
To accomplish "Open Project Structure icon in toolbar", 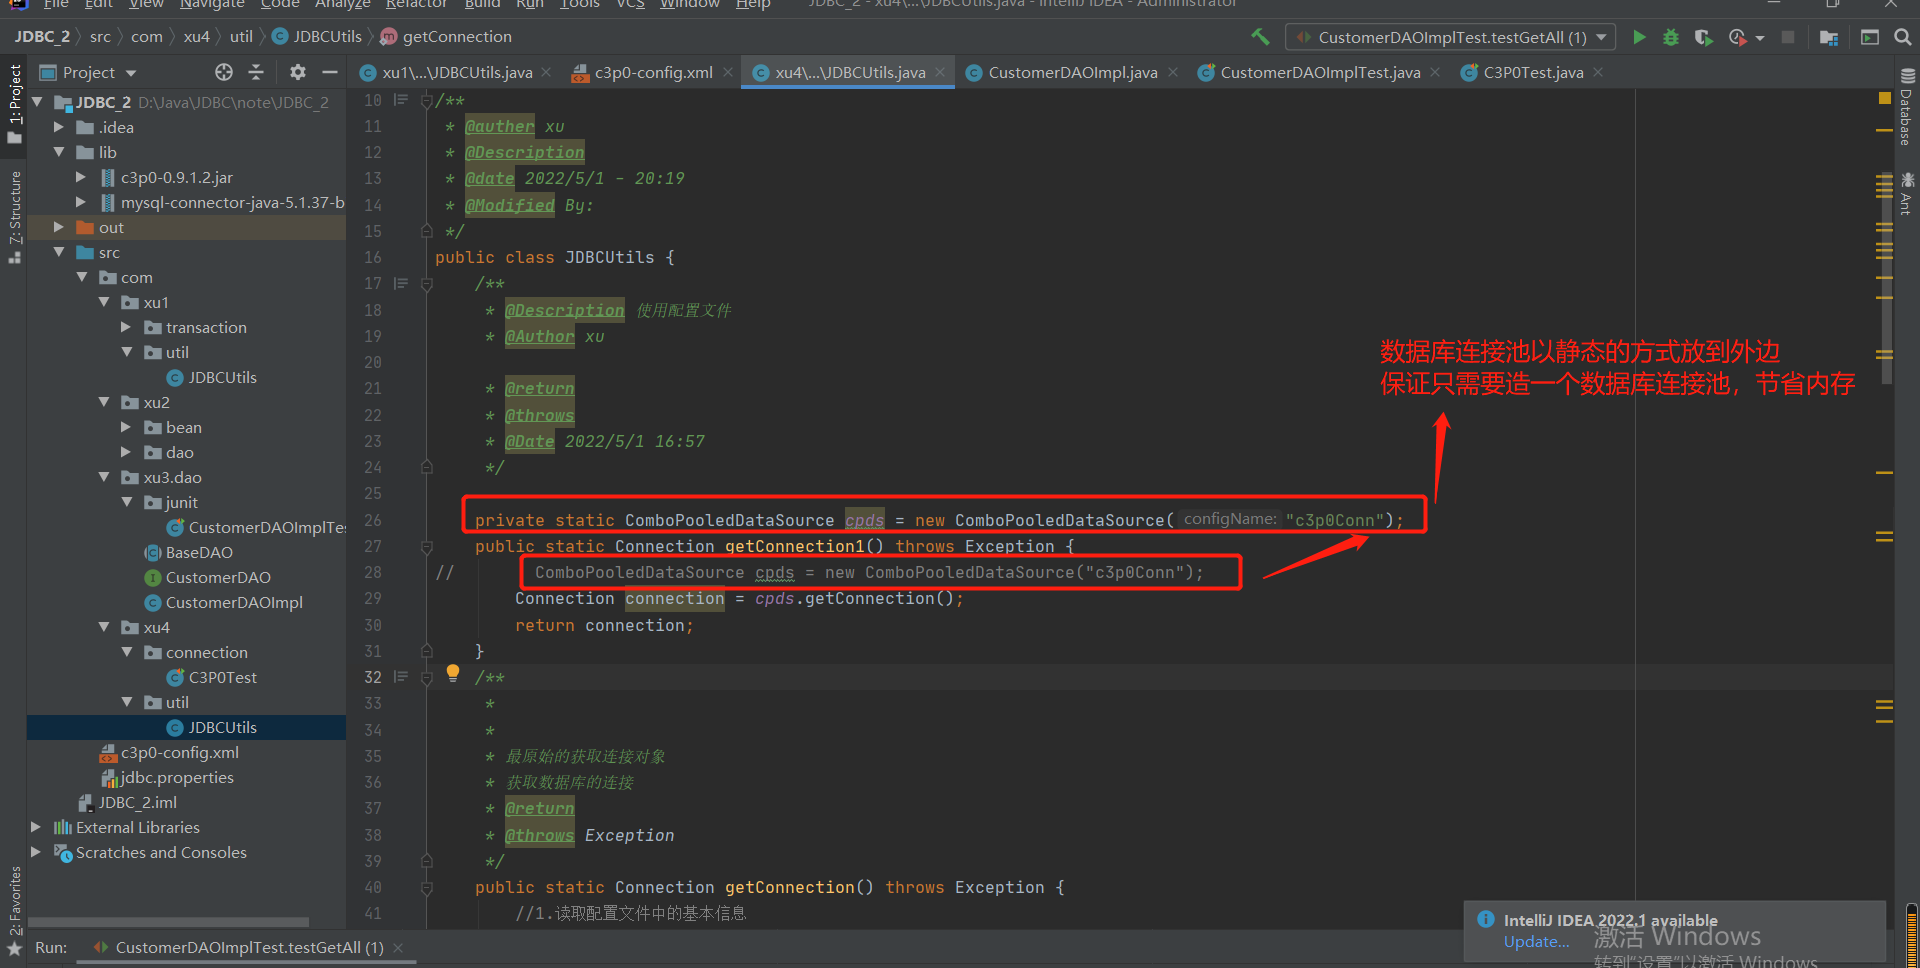I will 1829,37.
